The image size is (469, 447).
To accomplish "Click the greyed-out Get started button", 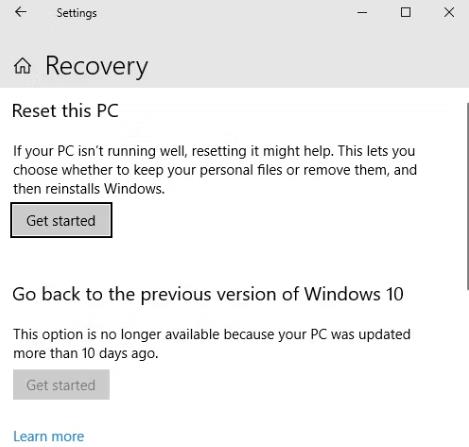I will click(x=61, y=384).
